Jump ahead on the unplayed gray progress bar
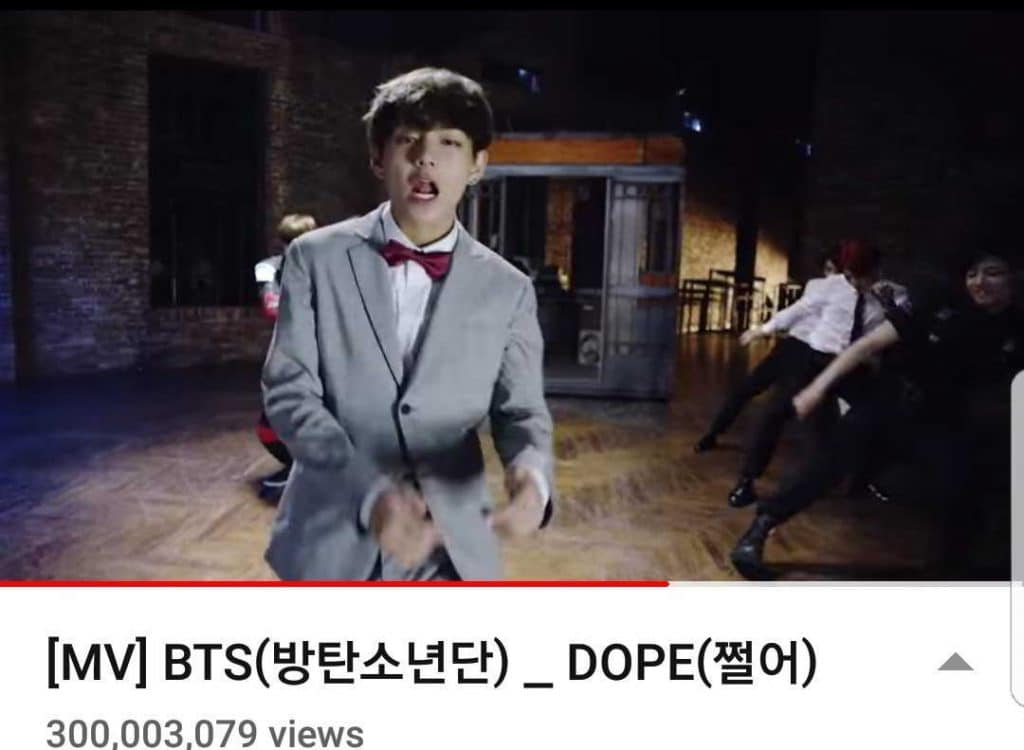The width and height of the screenshot is (1024, 750). pos(842,583)
